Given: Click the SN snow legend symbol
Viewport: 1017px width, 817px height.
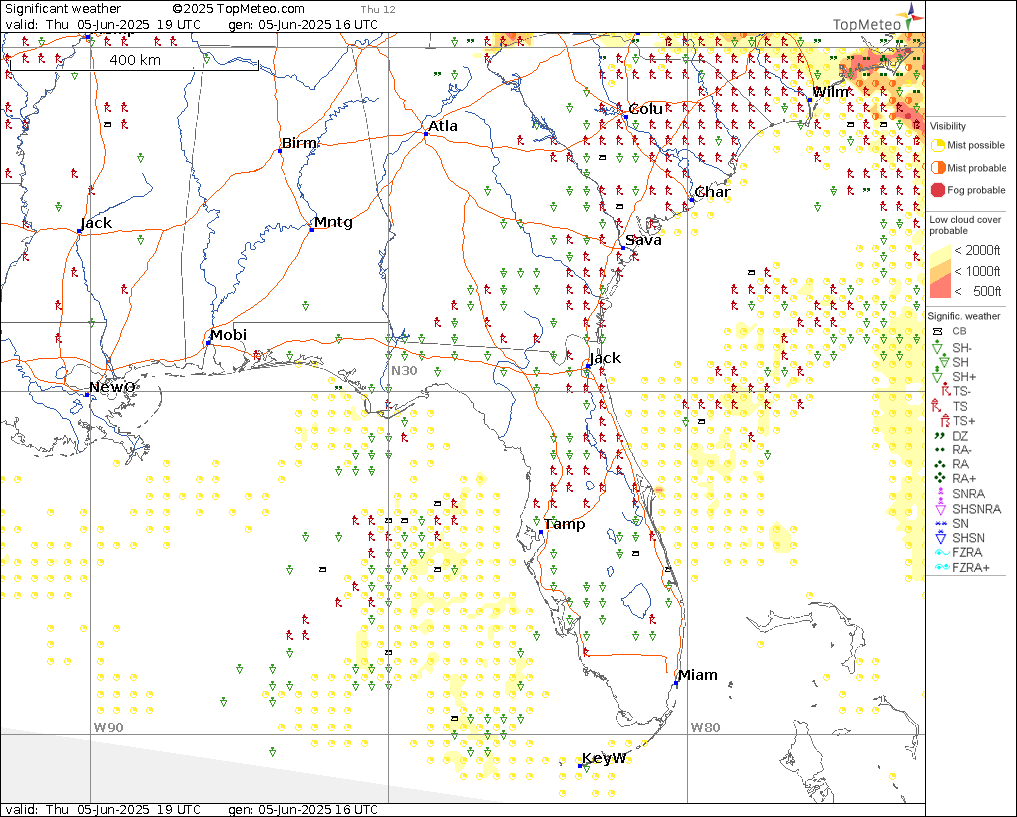Looking at the screenshot, I should pos(941,523).
